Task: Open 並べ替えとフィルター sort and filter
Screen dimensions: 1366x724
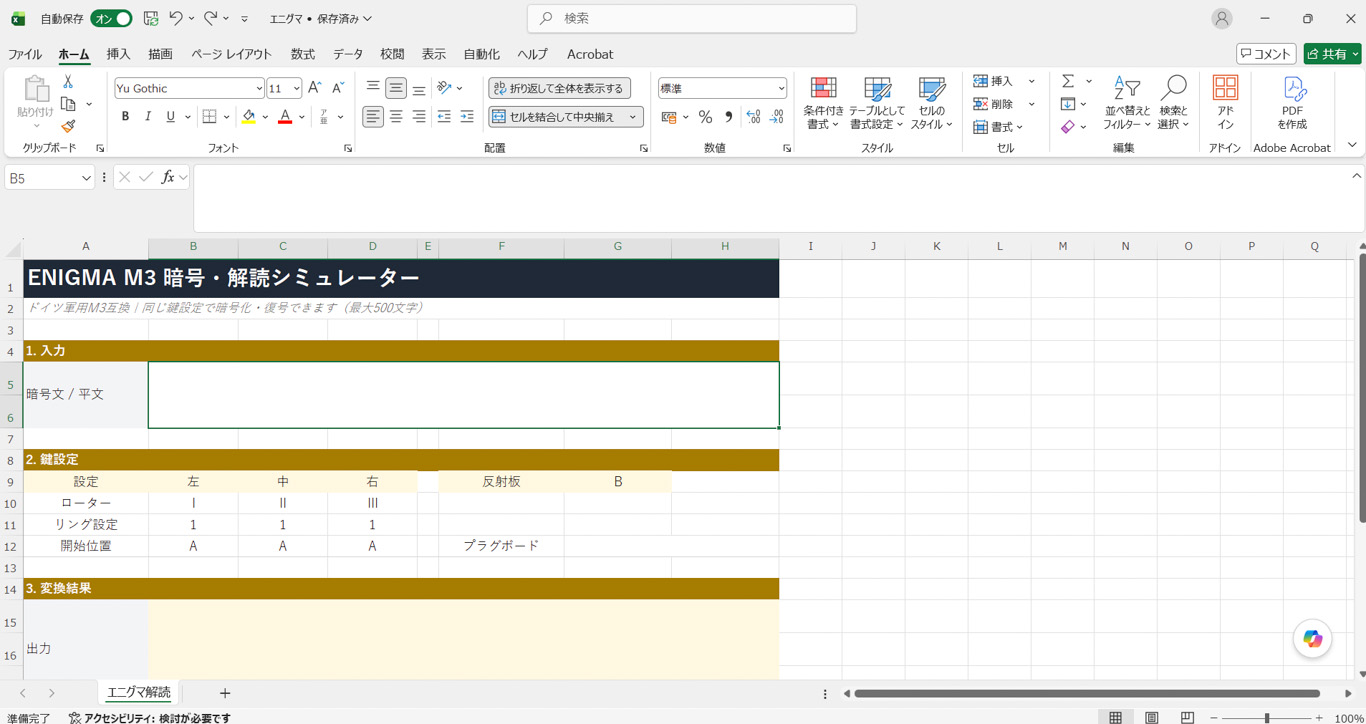Action: pyautogui.click(x=1127, y=103)
